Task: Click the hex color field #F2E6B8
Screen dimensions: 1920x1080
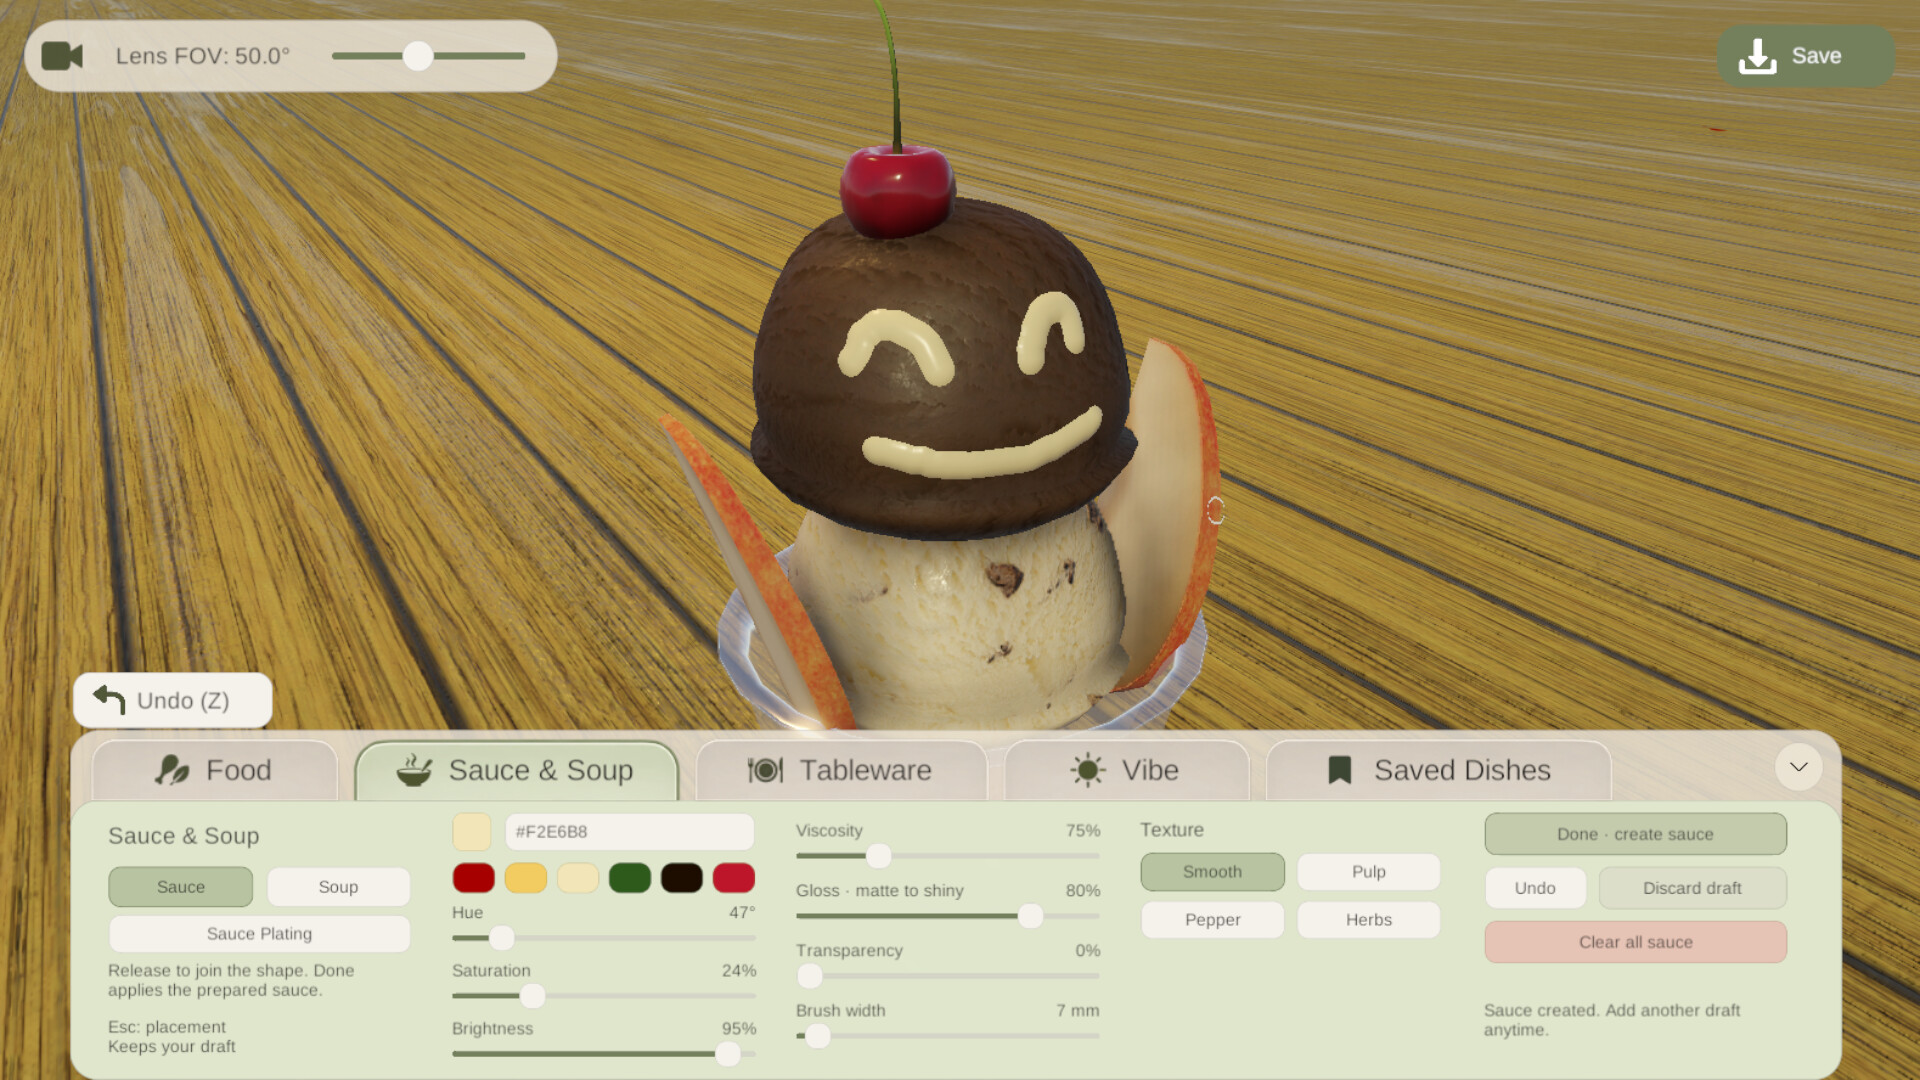Action: pos(630,832)
